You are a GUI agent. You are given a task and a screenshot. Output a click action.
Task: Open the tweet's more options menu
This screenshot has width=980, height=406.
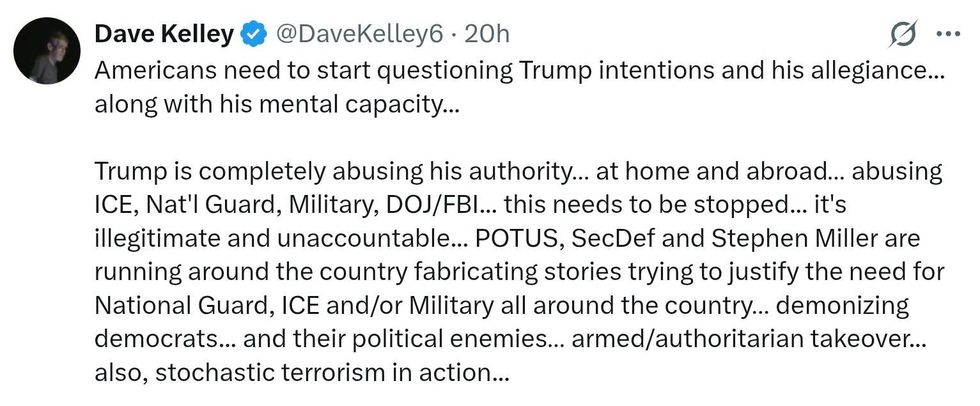946,33
